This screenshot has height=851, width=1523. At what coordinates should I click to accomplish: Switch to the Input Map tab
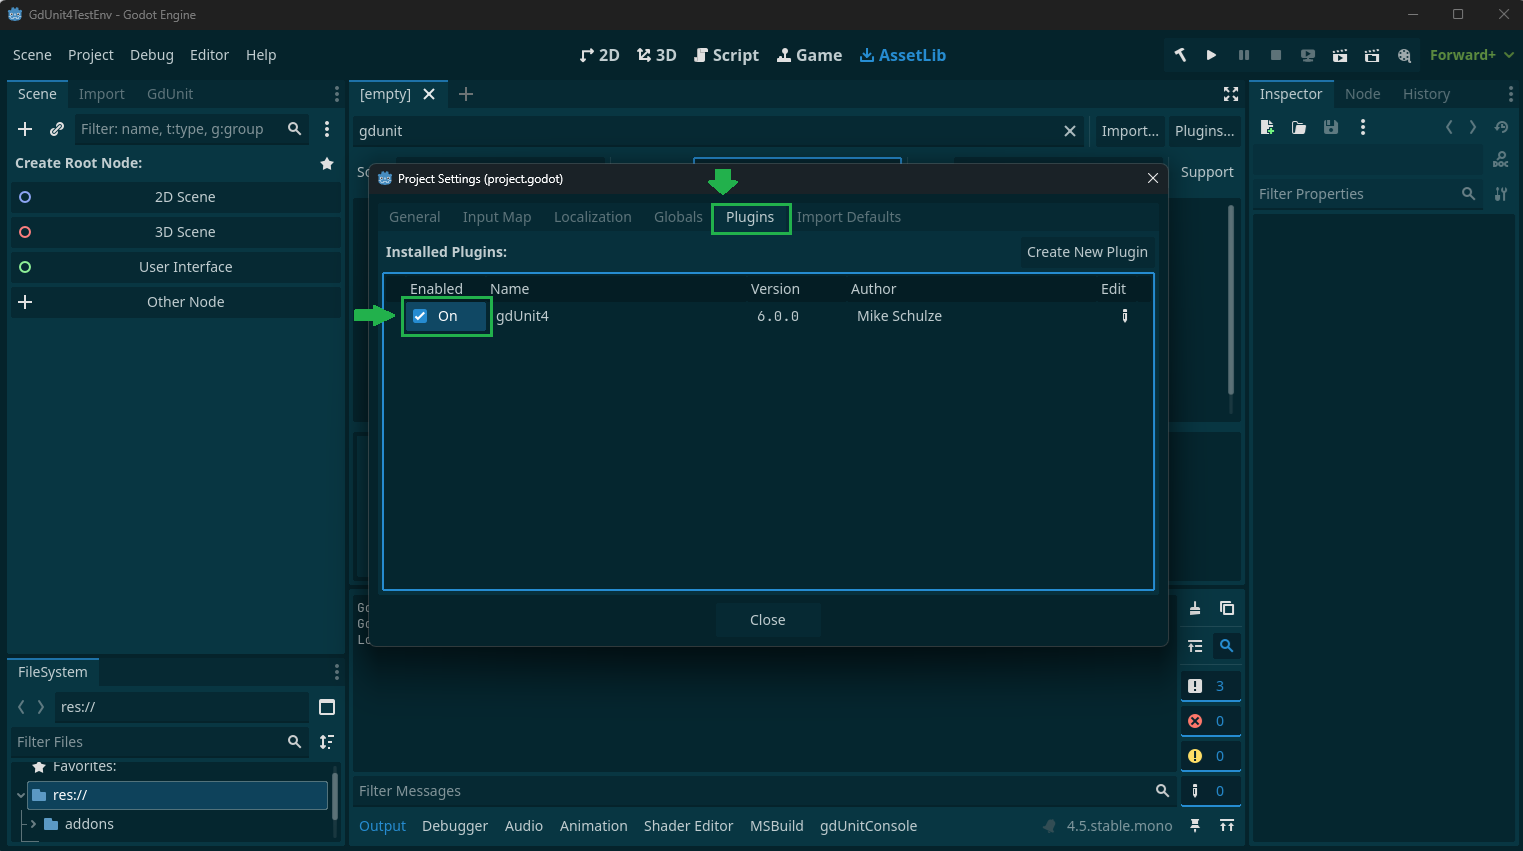pos(496,217)
